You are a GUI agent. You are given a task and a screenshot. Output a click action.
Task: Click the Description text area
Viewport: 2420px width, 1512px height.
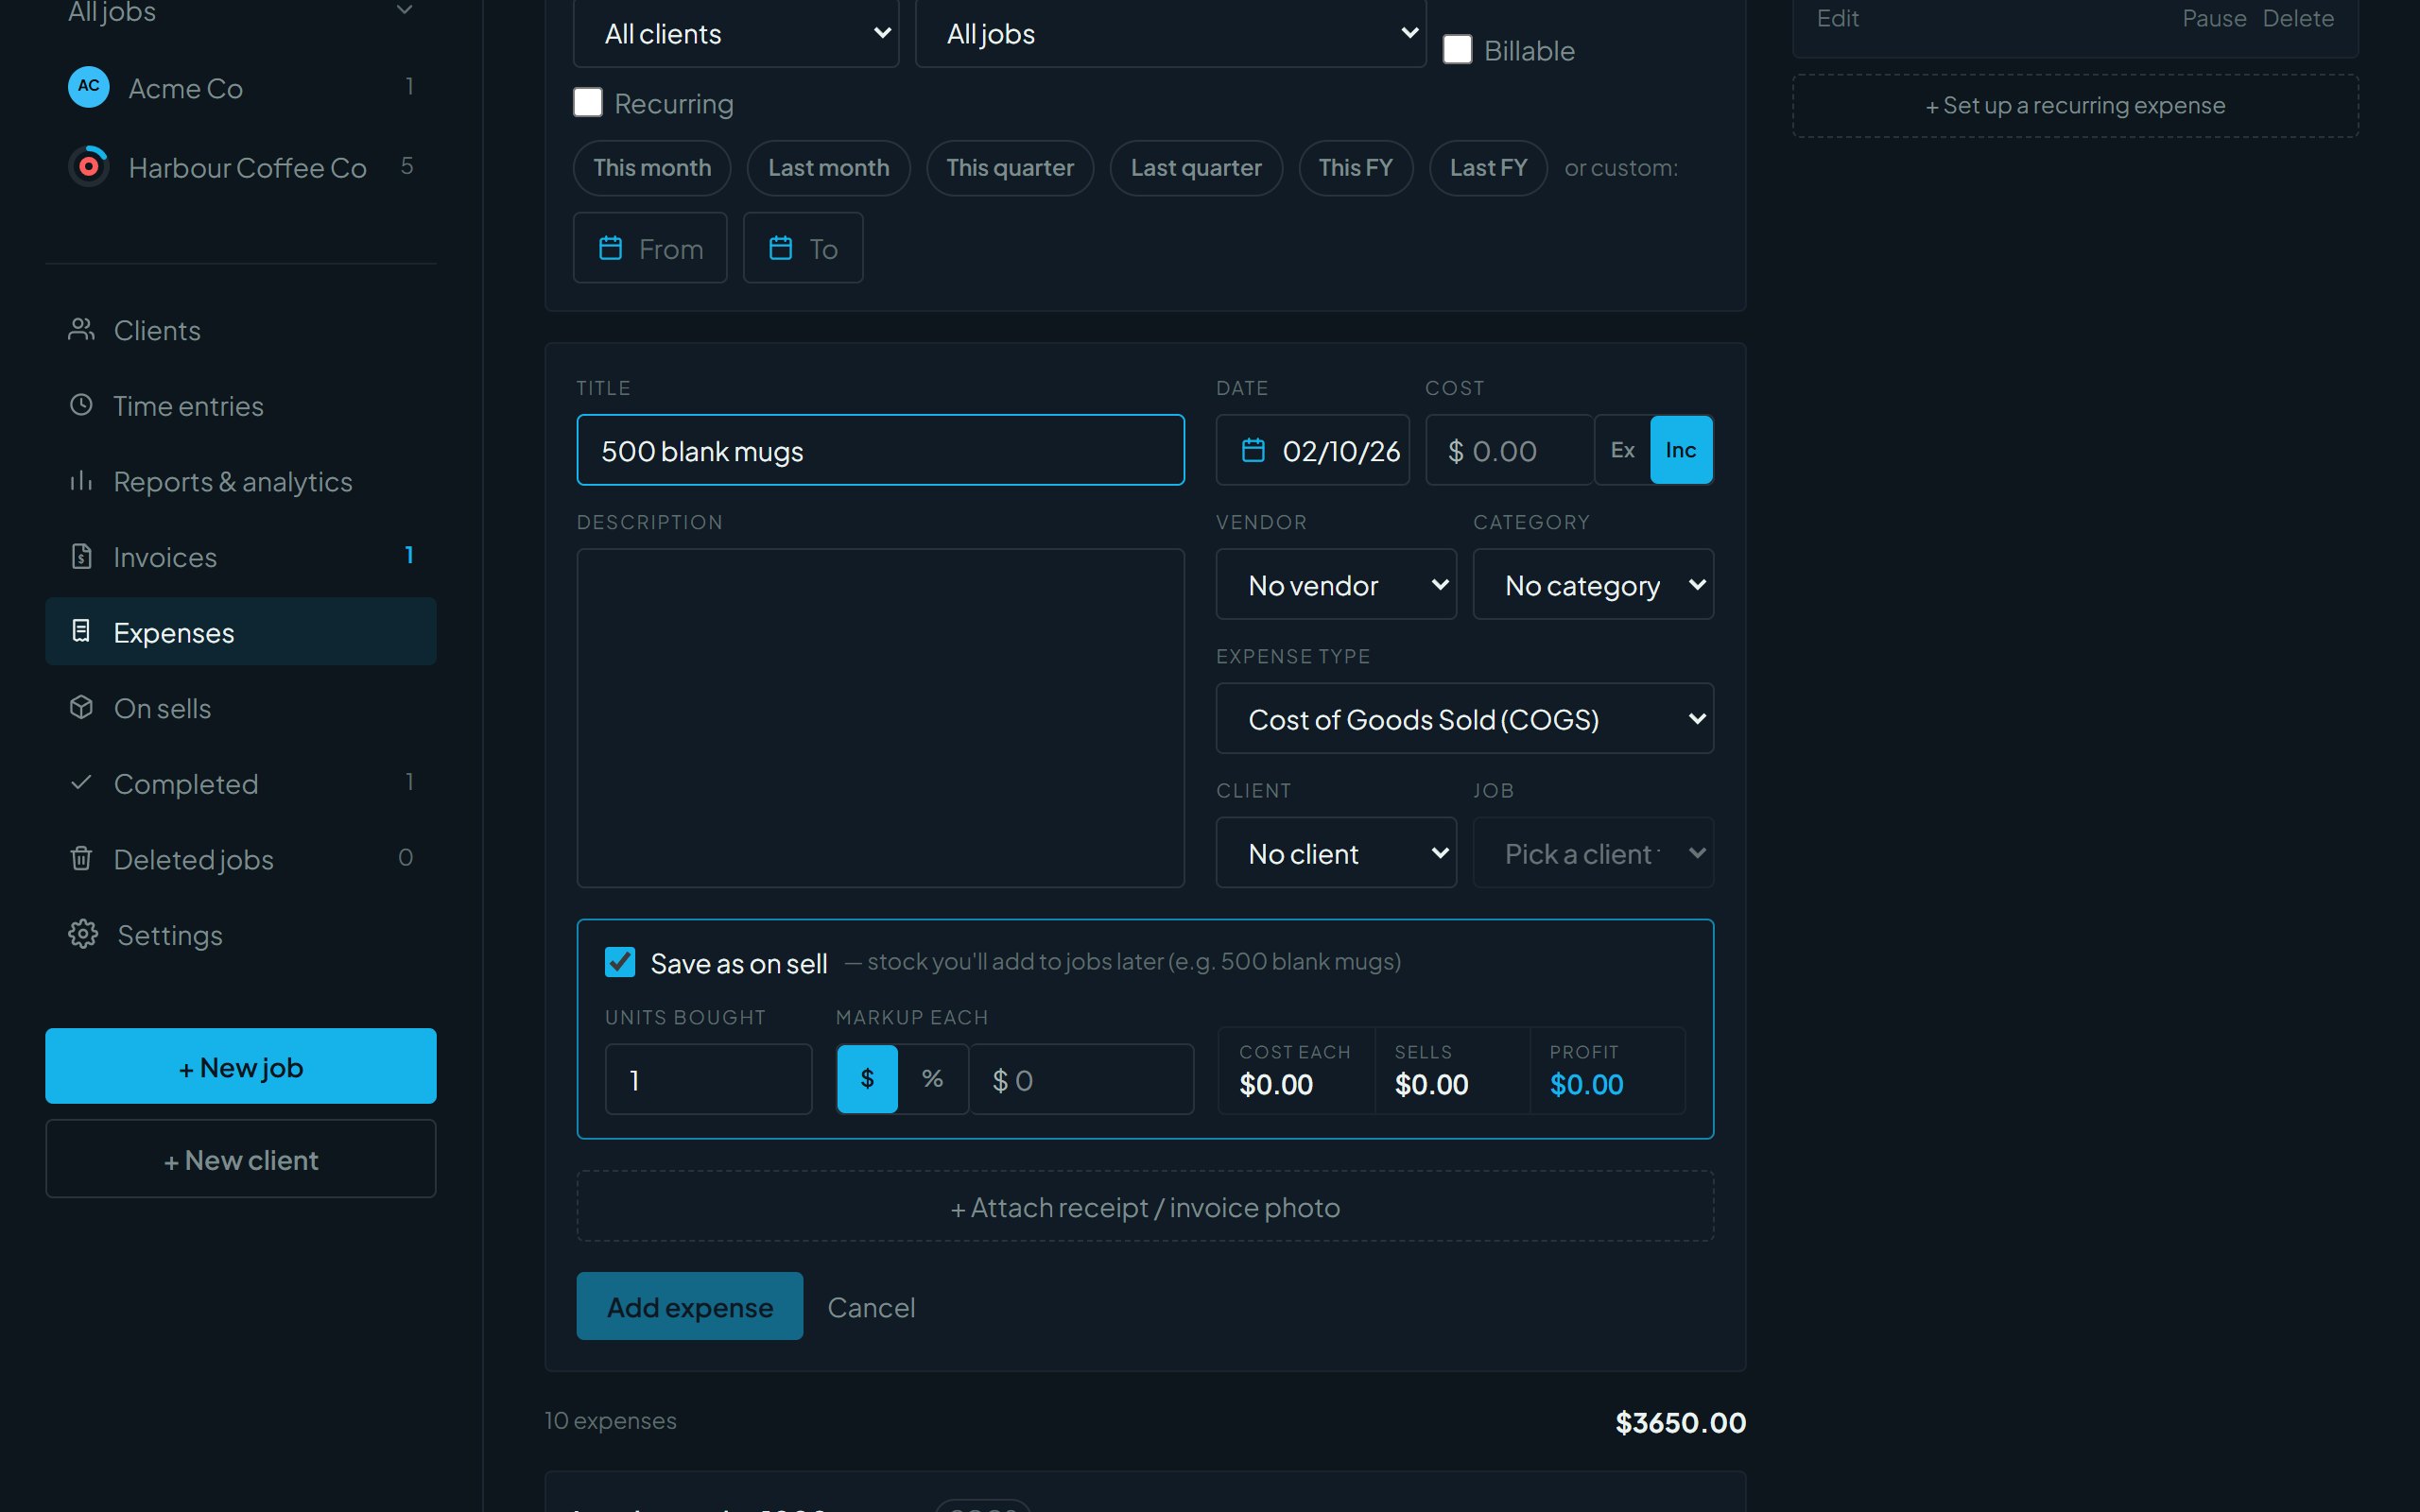(x=880, y=717)
